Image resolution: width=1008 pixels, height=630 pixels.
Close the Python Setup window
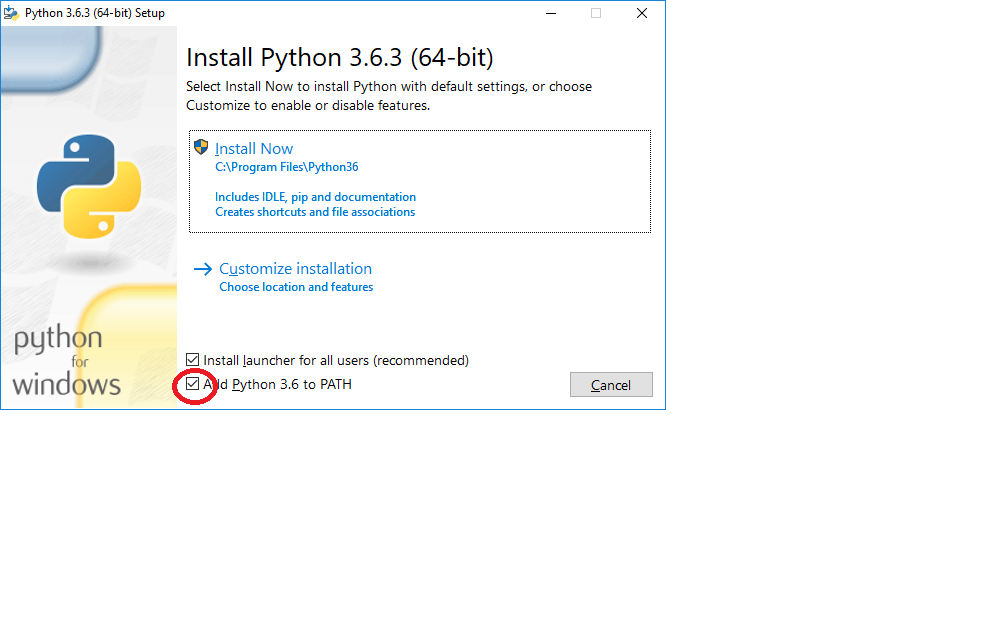(642, 13)
